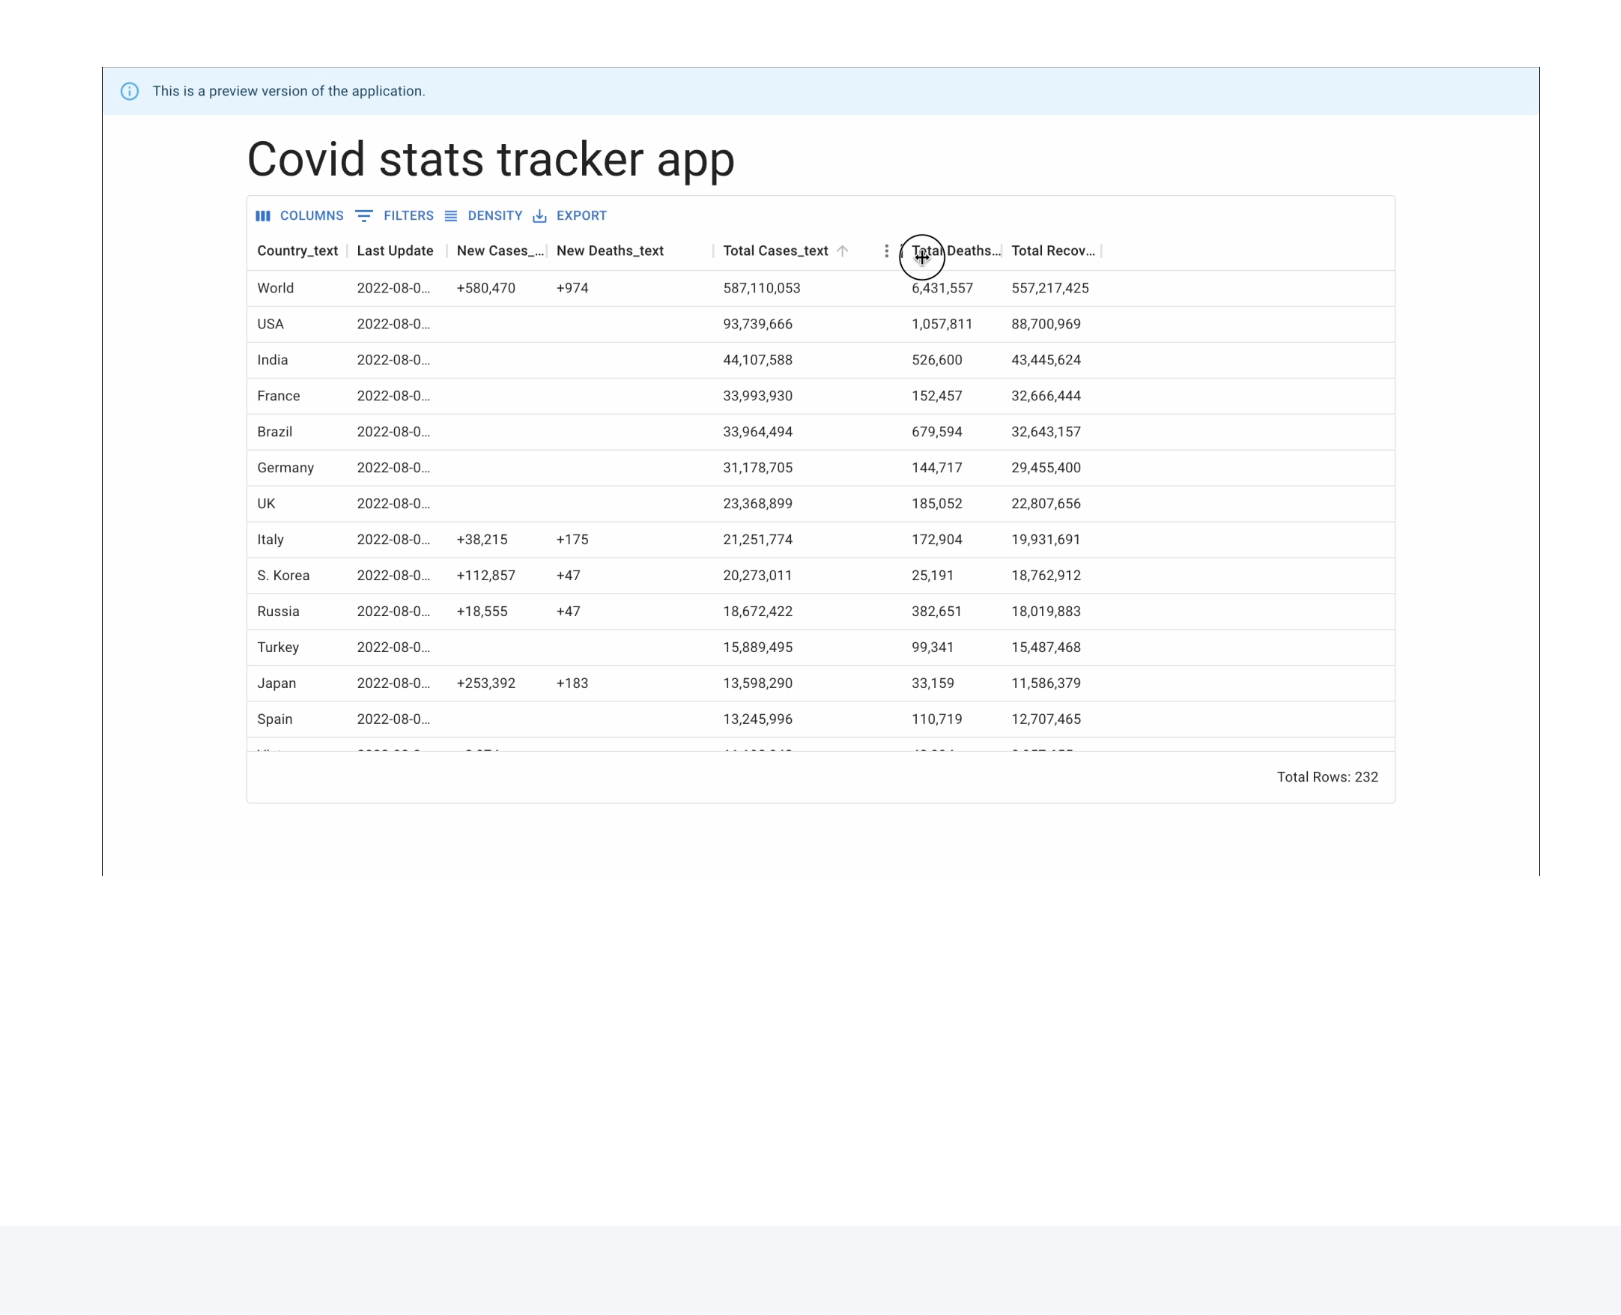Click India total cases 44,107,588

[x=757, y=360]
